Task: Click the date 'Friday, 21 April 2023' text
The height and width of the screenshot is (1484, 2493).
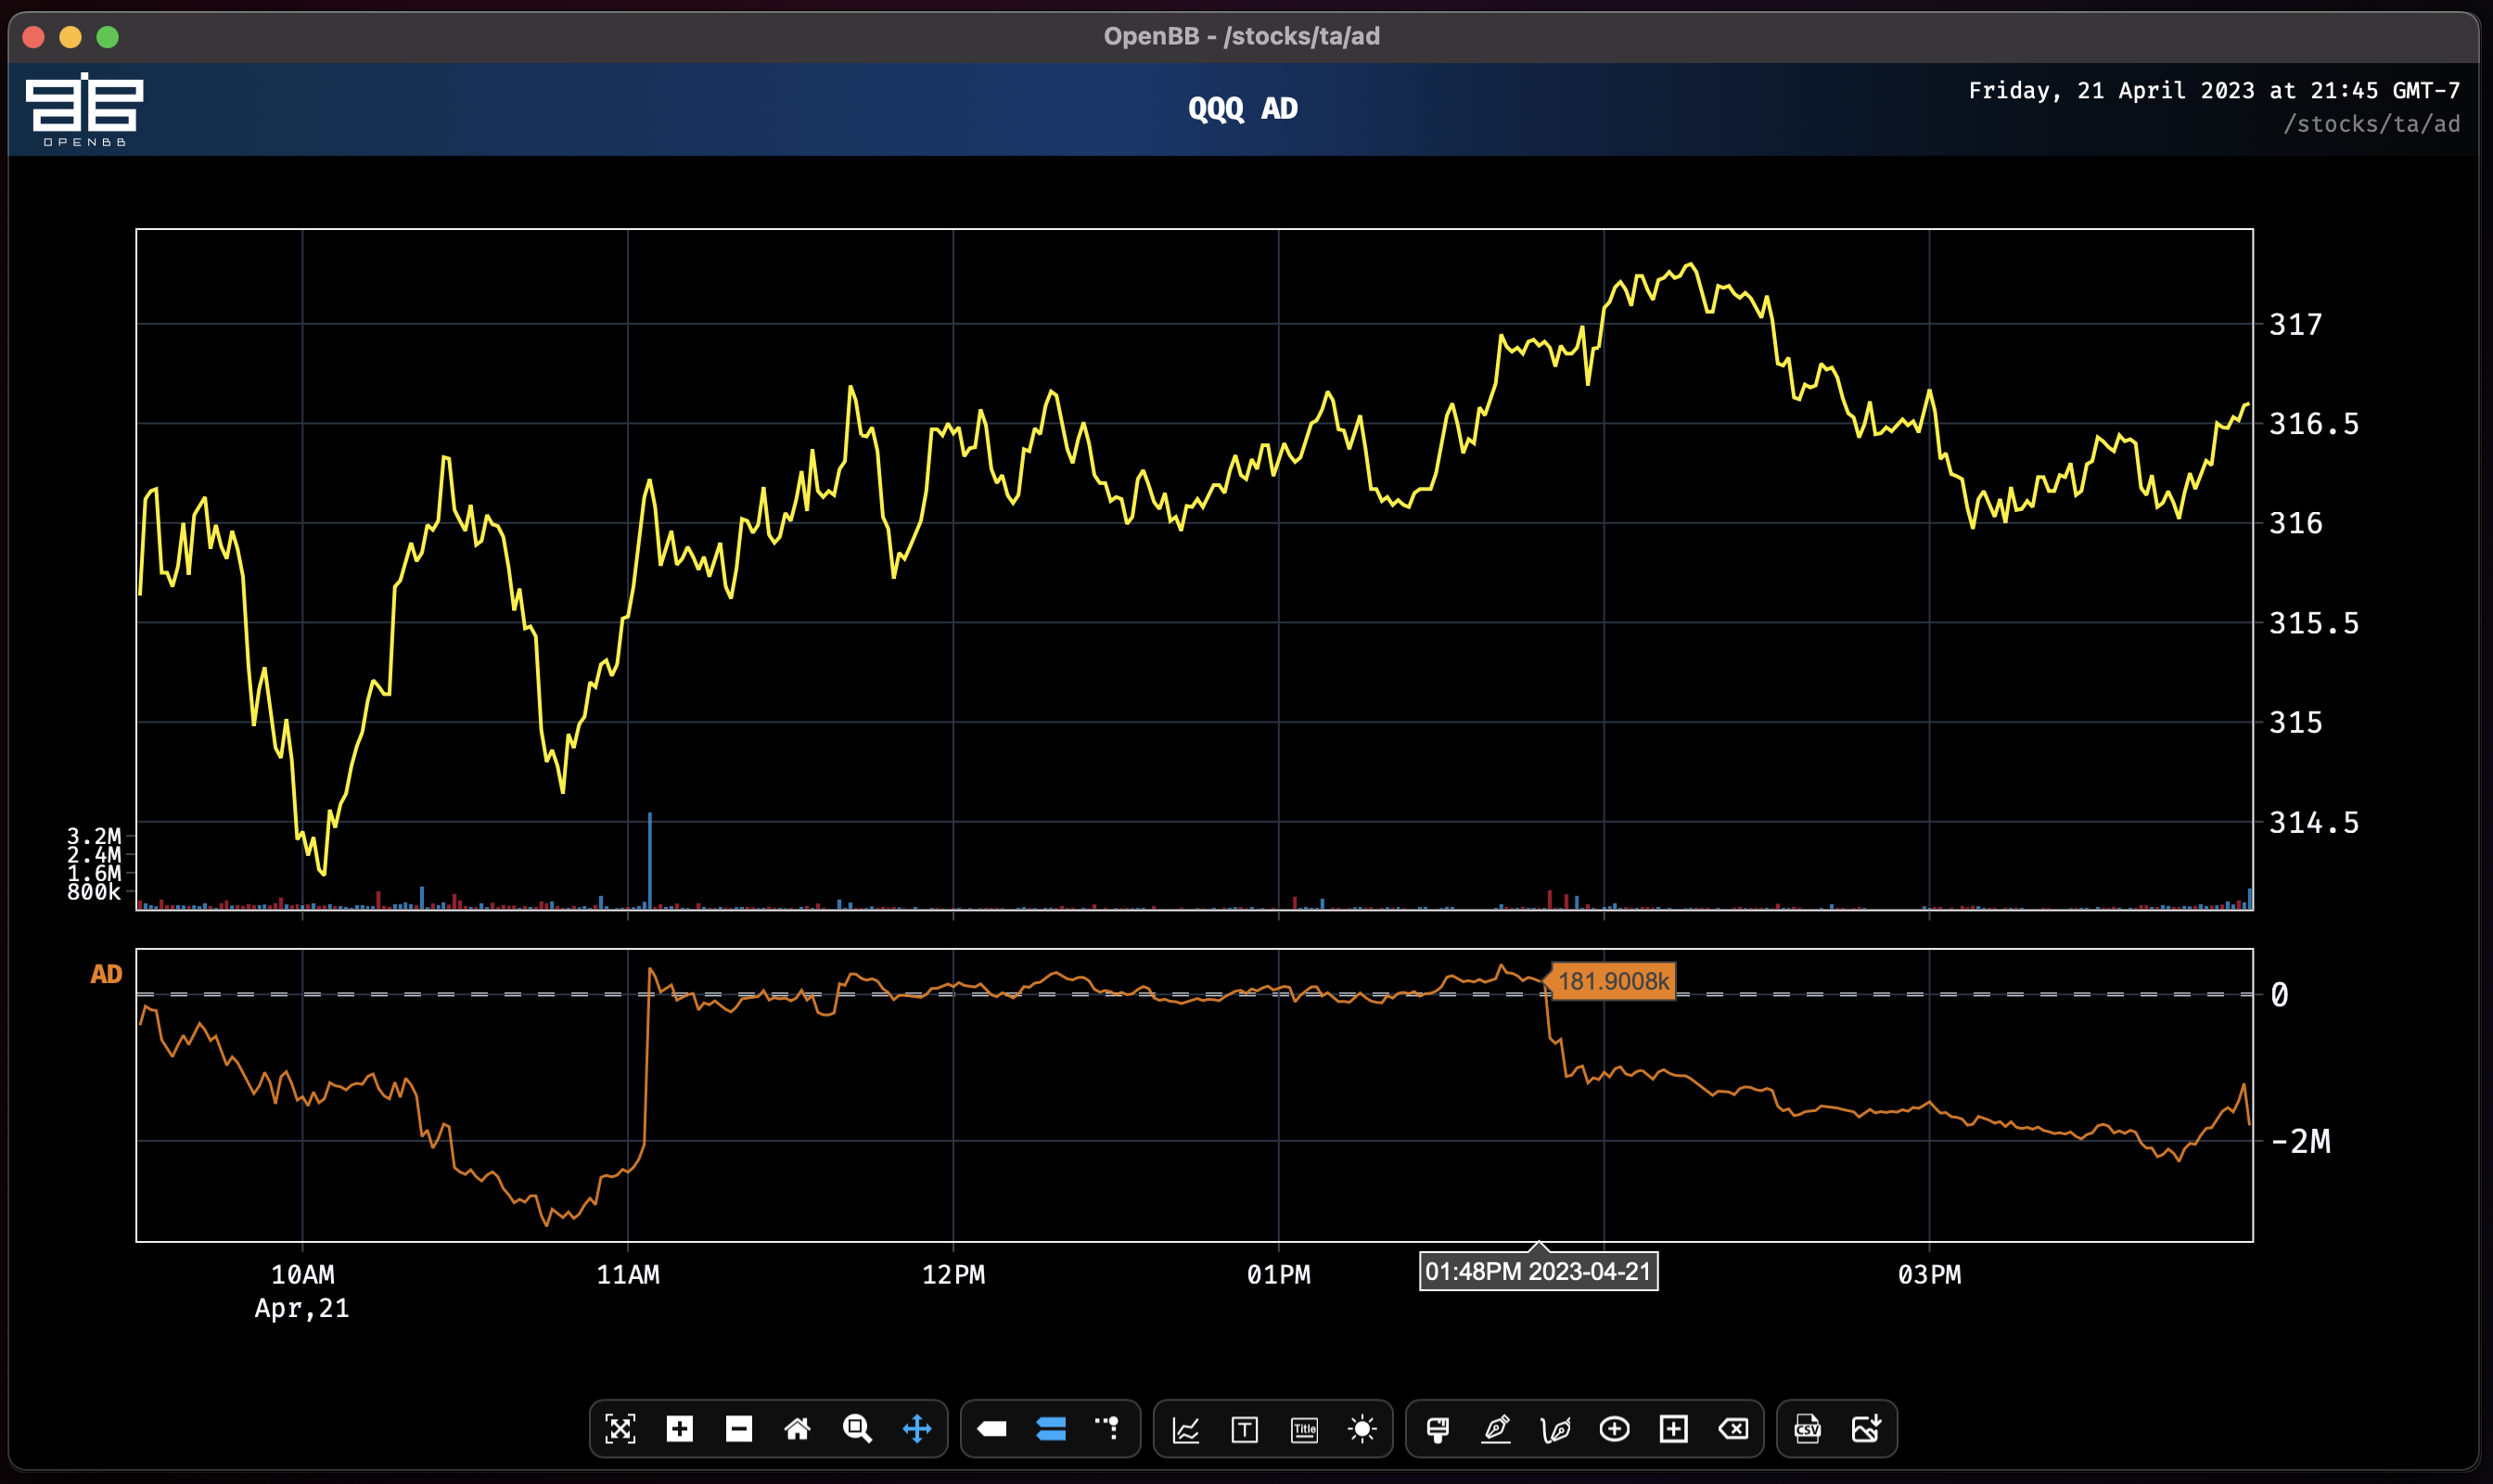Action: click(2112, 90)
